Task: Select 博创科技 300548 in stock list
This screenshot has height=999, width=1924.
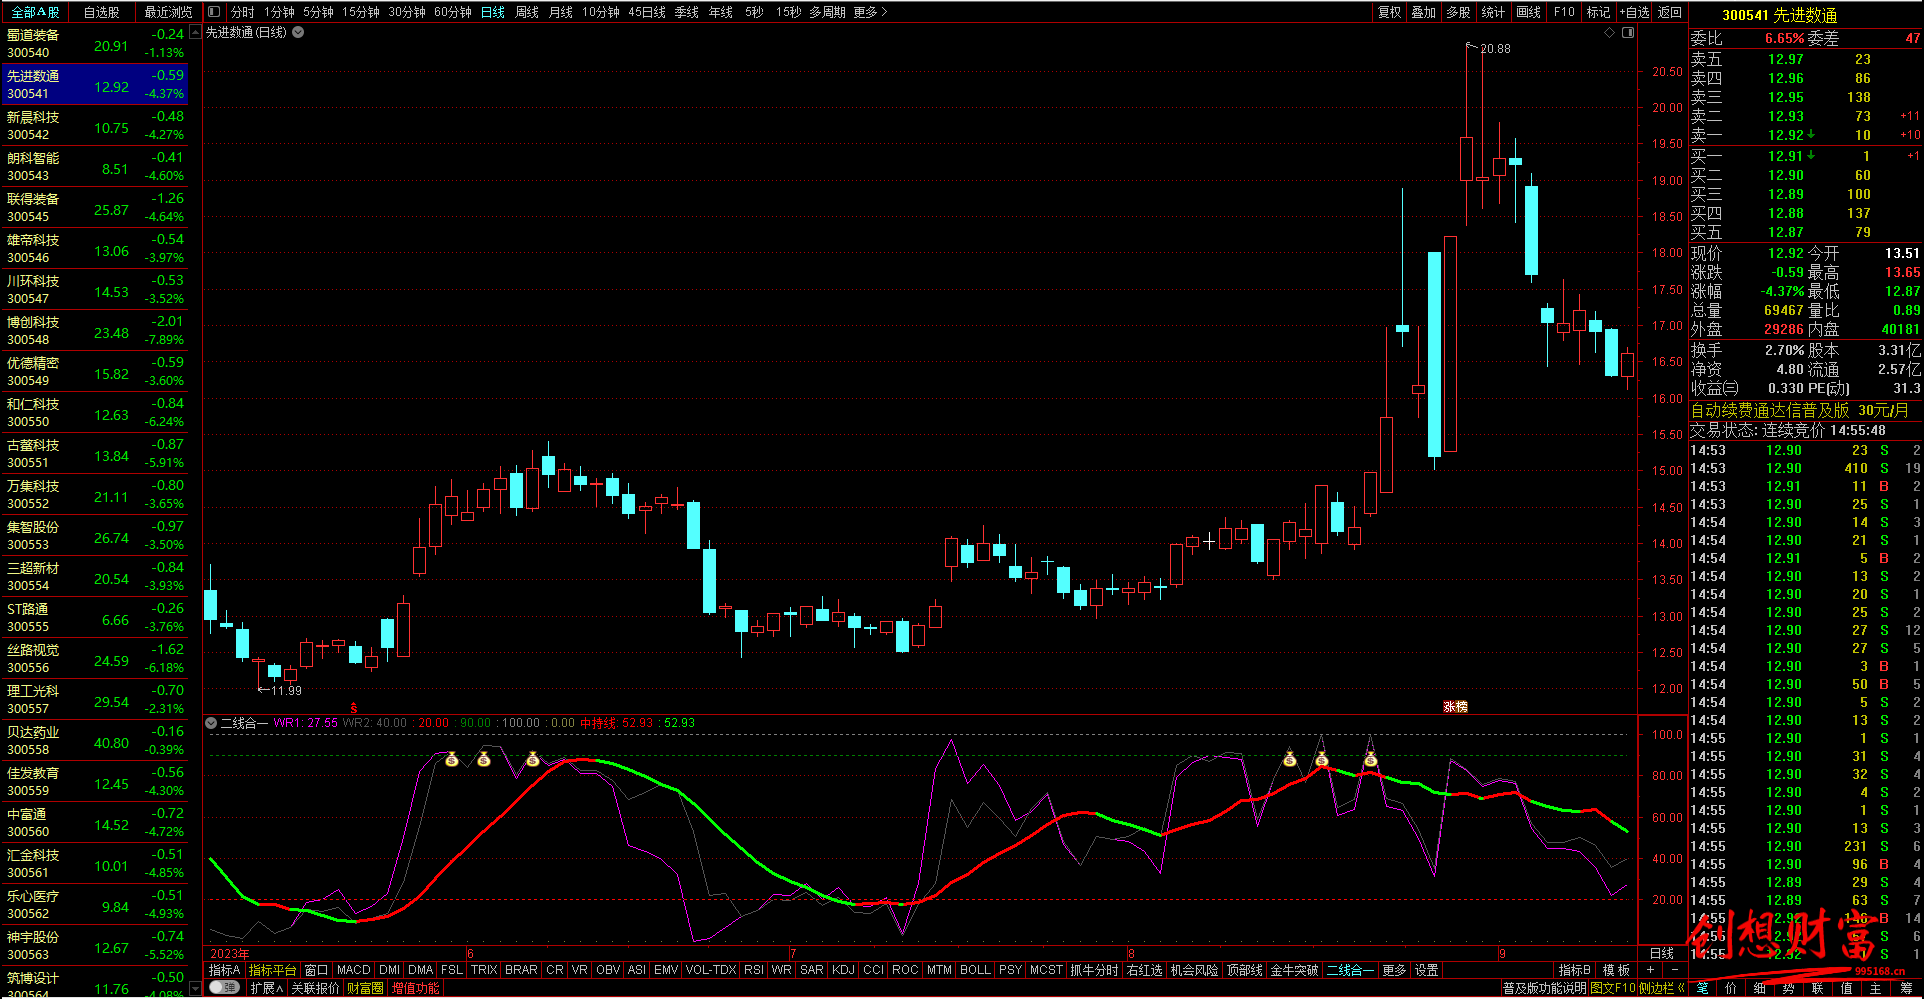Action: (94, 330)
